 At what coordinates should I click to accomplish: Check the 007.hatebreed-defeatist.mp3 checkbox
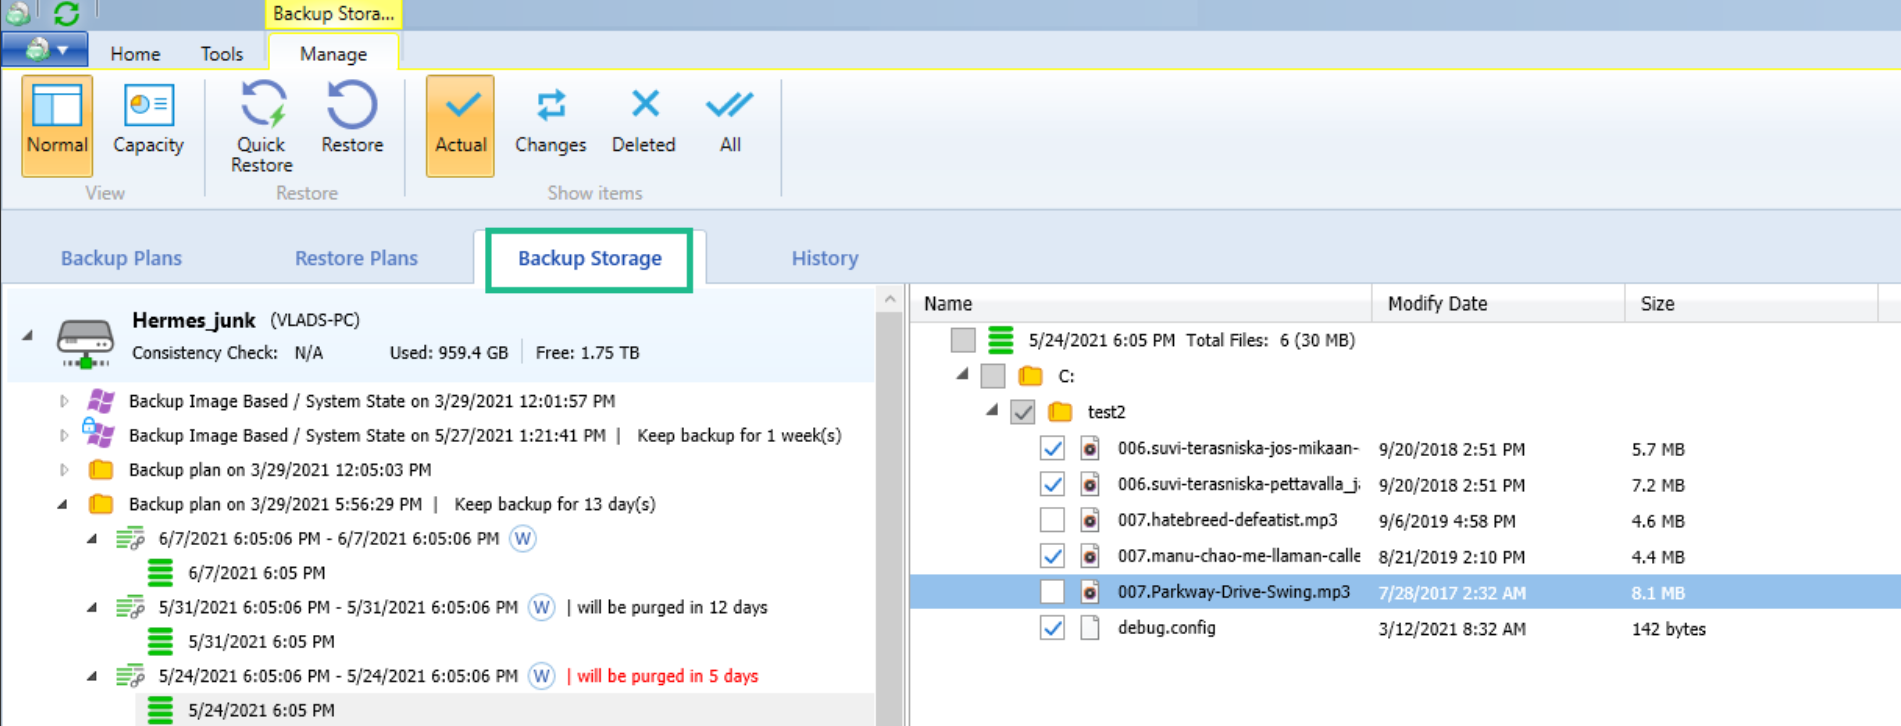pyautogui.click(x=1051, y=520)
